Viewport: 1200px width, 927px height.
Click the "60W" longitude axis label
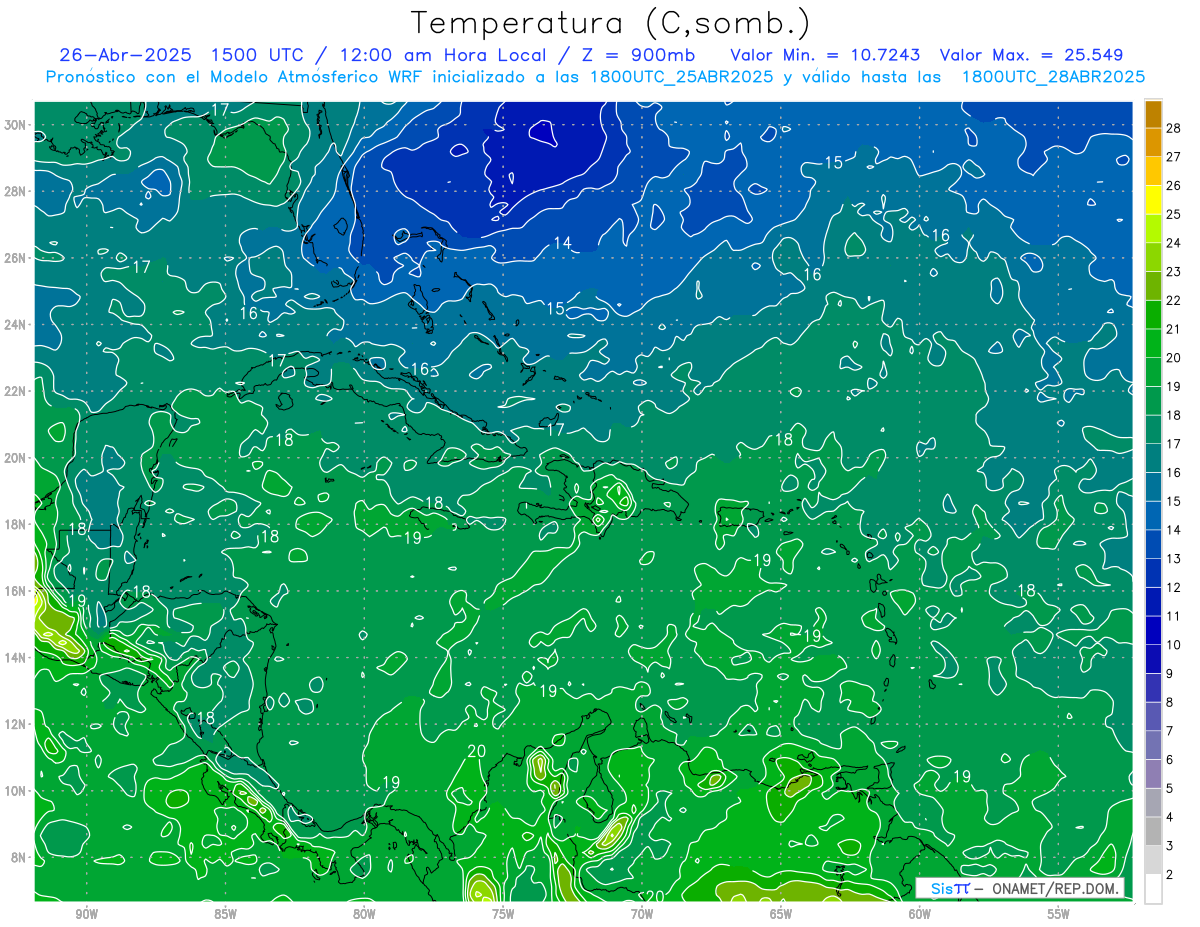pyautogui.click(x=920, y=914)
